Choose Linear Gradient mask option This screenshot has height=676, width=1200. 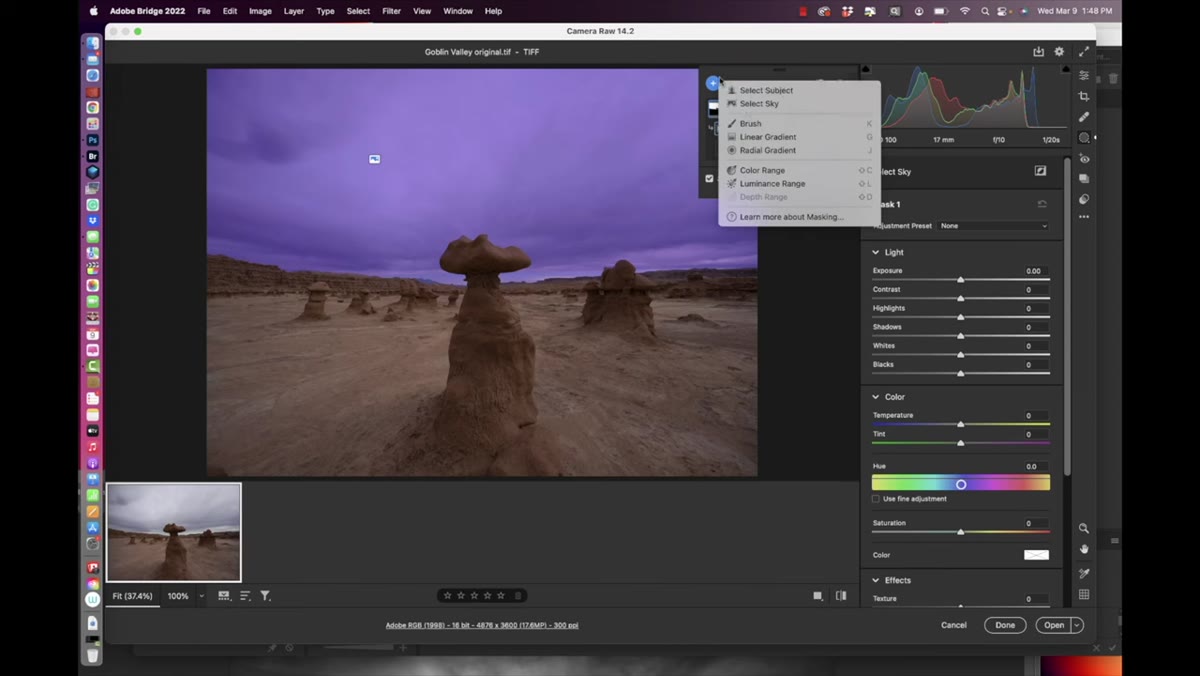pos(768,137)
